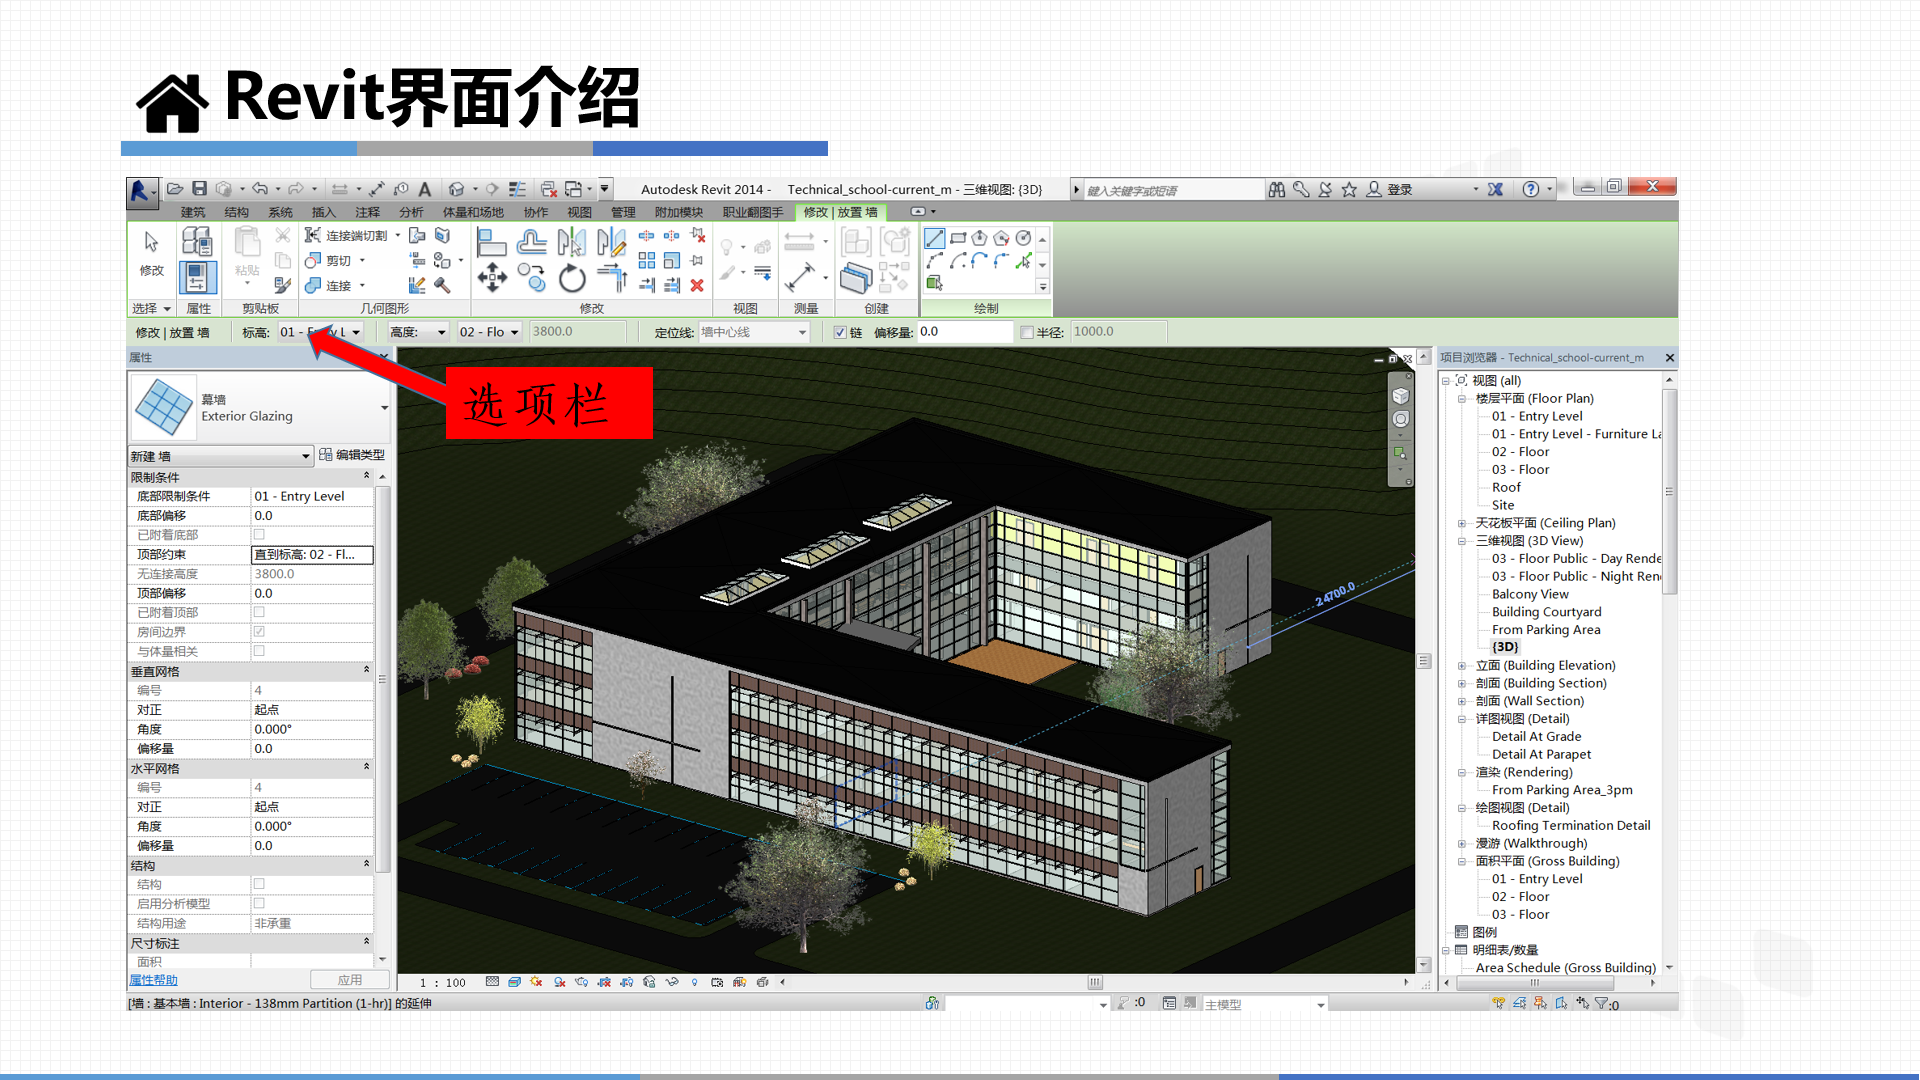The height and width of the screenshot is (1080, 1920).
Task: Collapse the 垂直网格 section
Action: pyautogui.click(x=366, y=671)
